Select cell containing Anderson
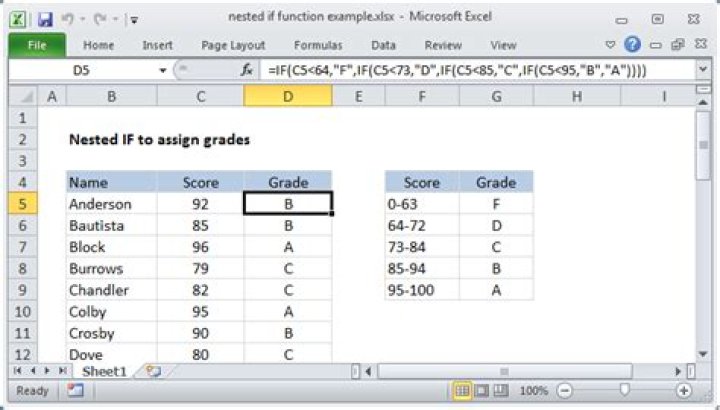The width and height of the screenshot is (720, 410). click(112, 204)
